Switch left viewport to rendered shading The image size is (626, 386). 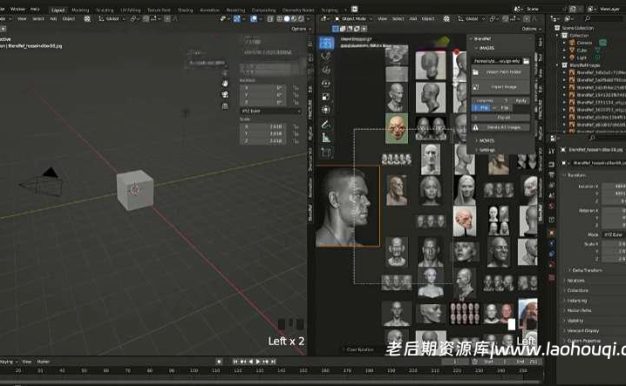301,19
